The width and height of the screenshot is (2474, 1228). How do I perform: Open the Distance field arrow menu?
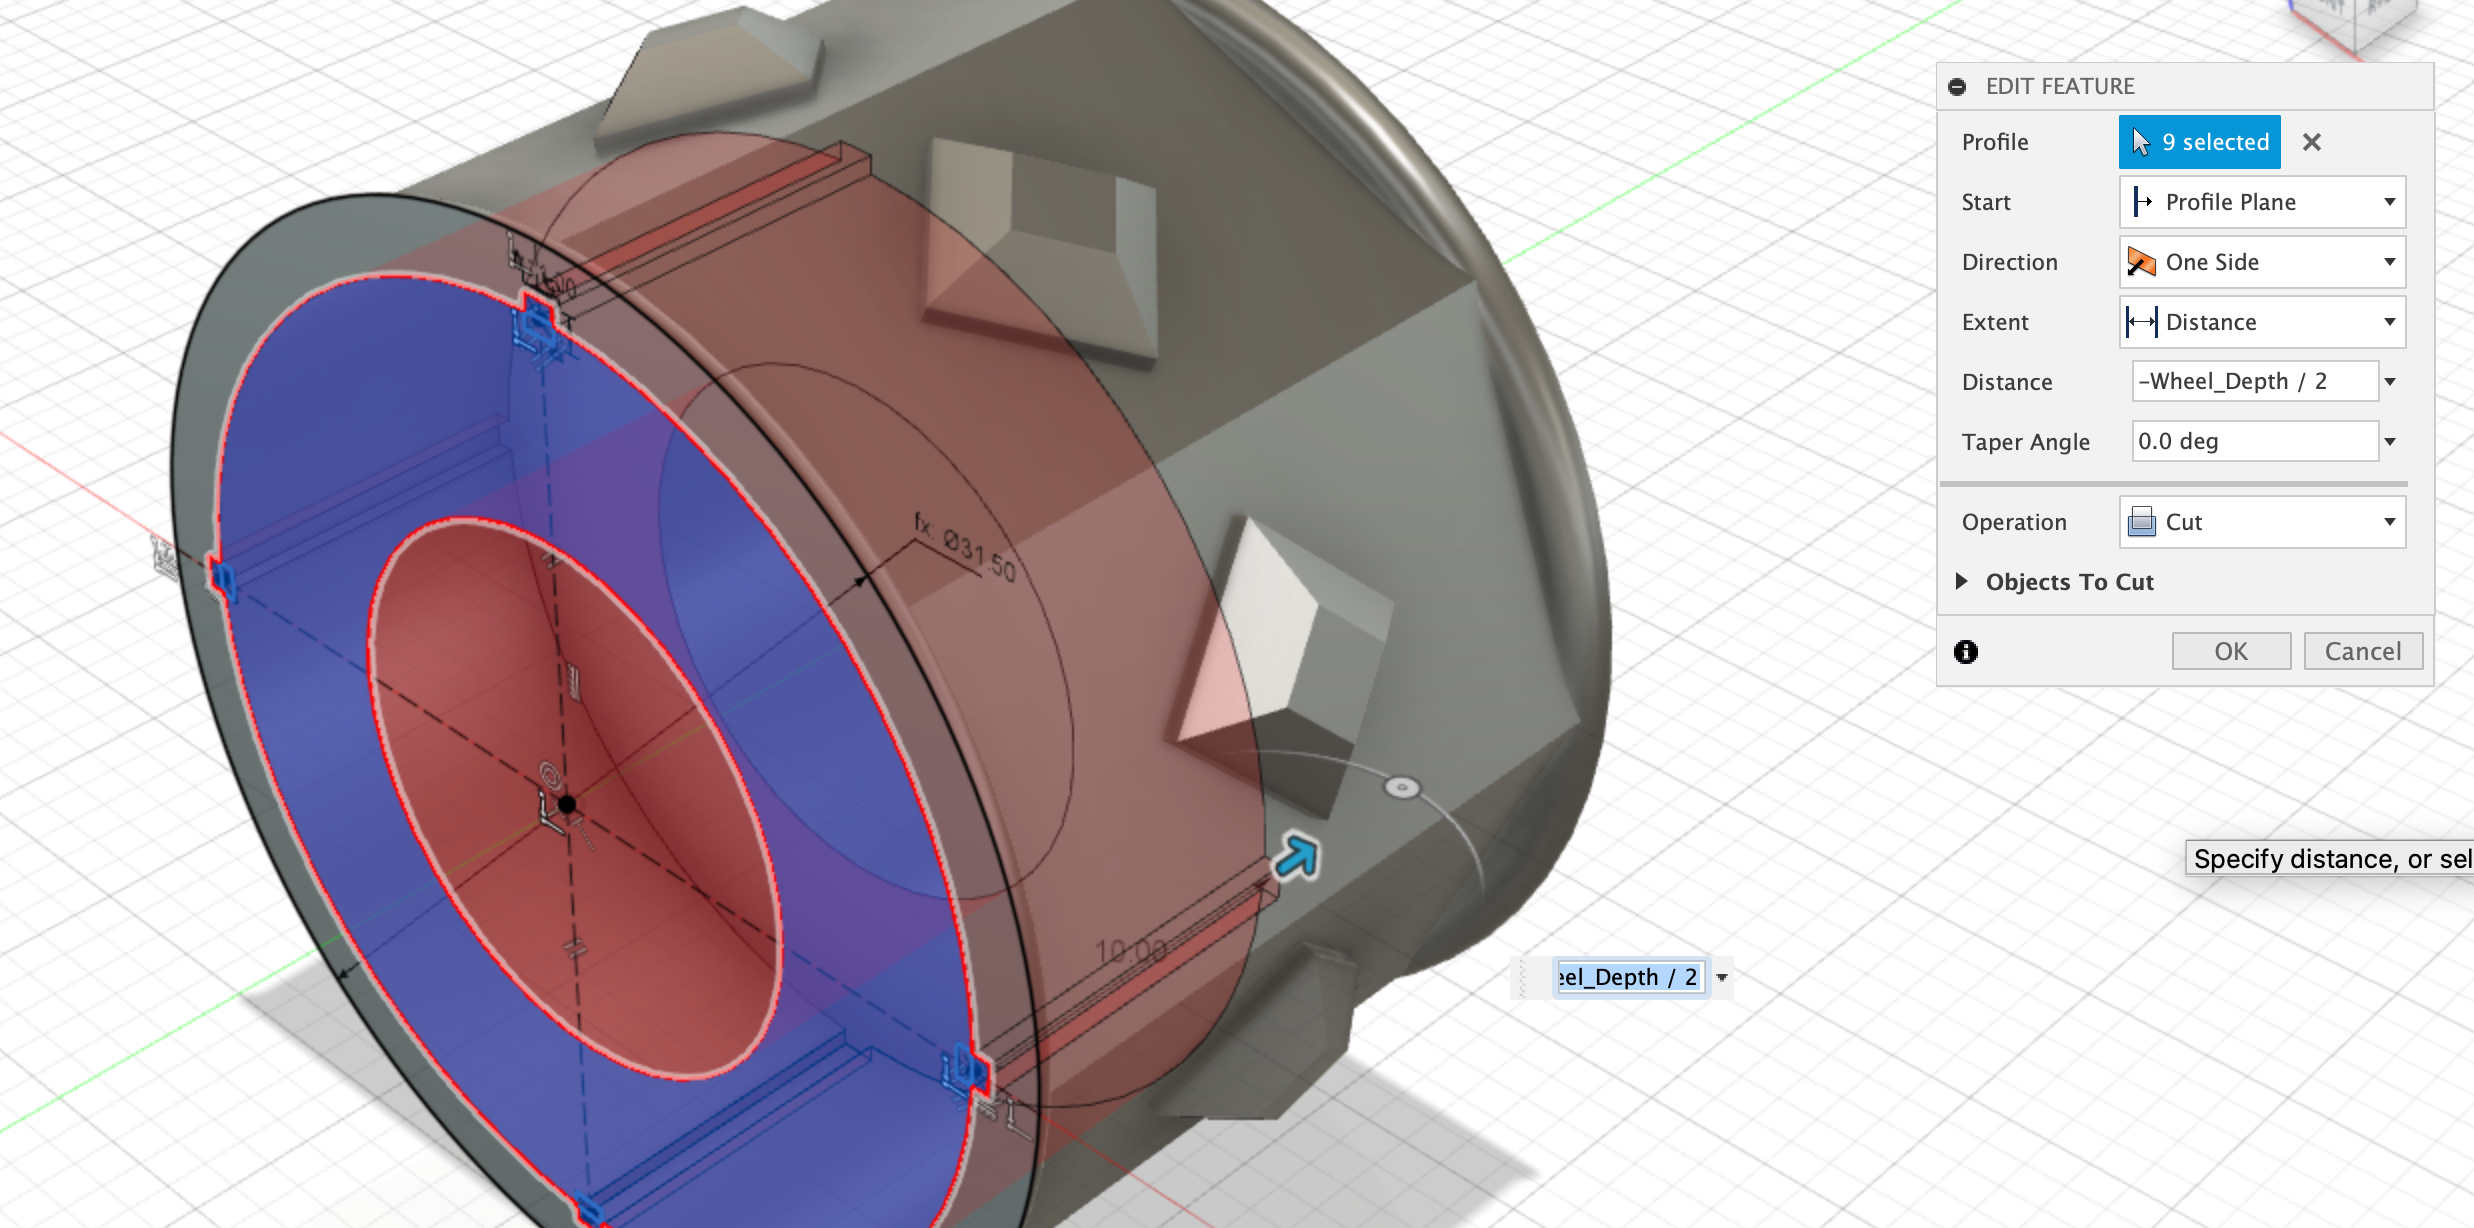click(x=2390, y=382)
